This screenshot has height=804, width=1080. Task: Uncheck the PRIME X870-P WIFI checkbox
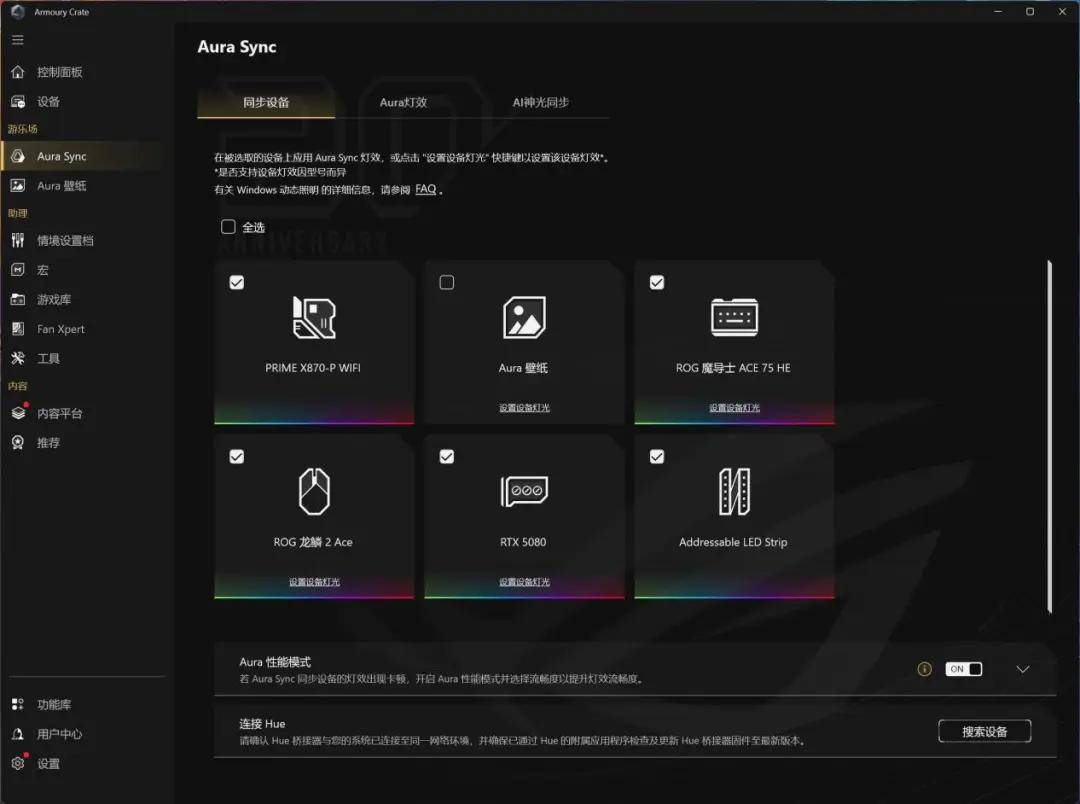point(237,282)
